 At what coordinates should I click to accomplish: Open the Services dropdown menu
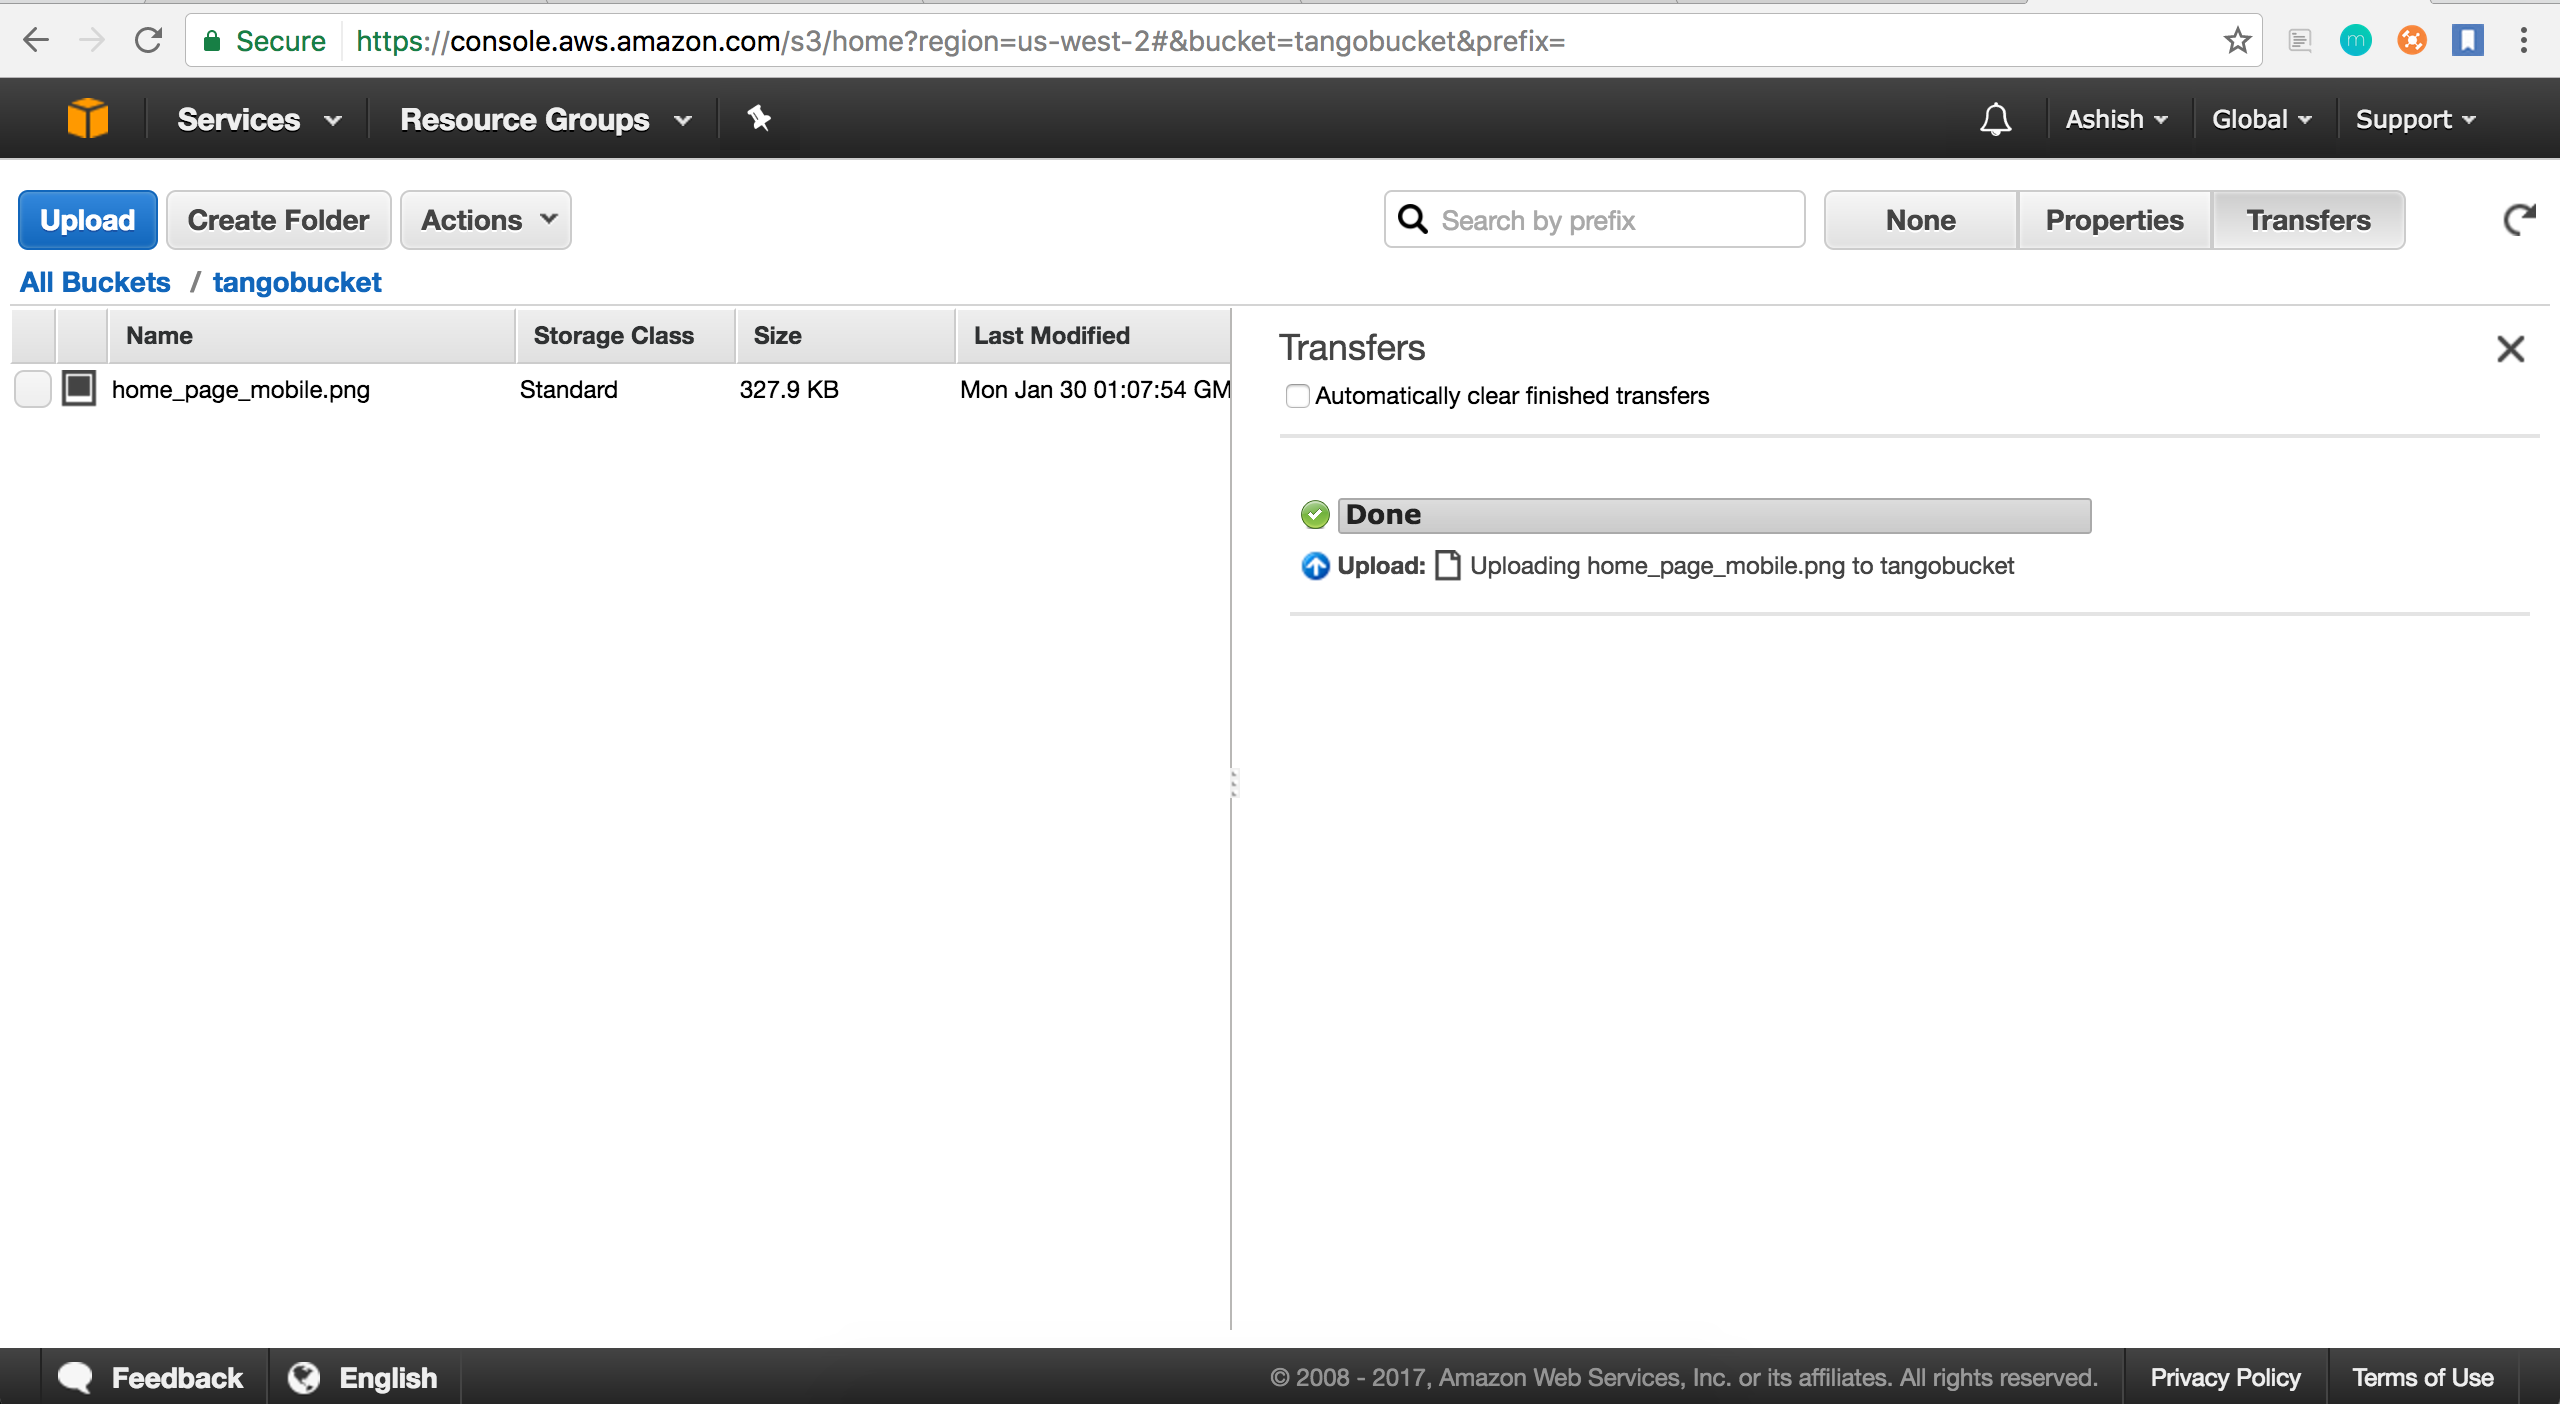click(x=259, y=119)
